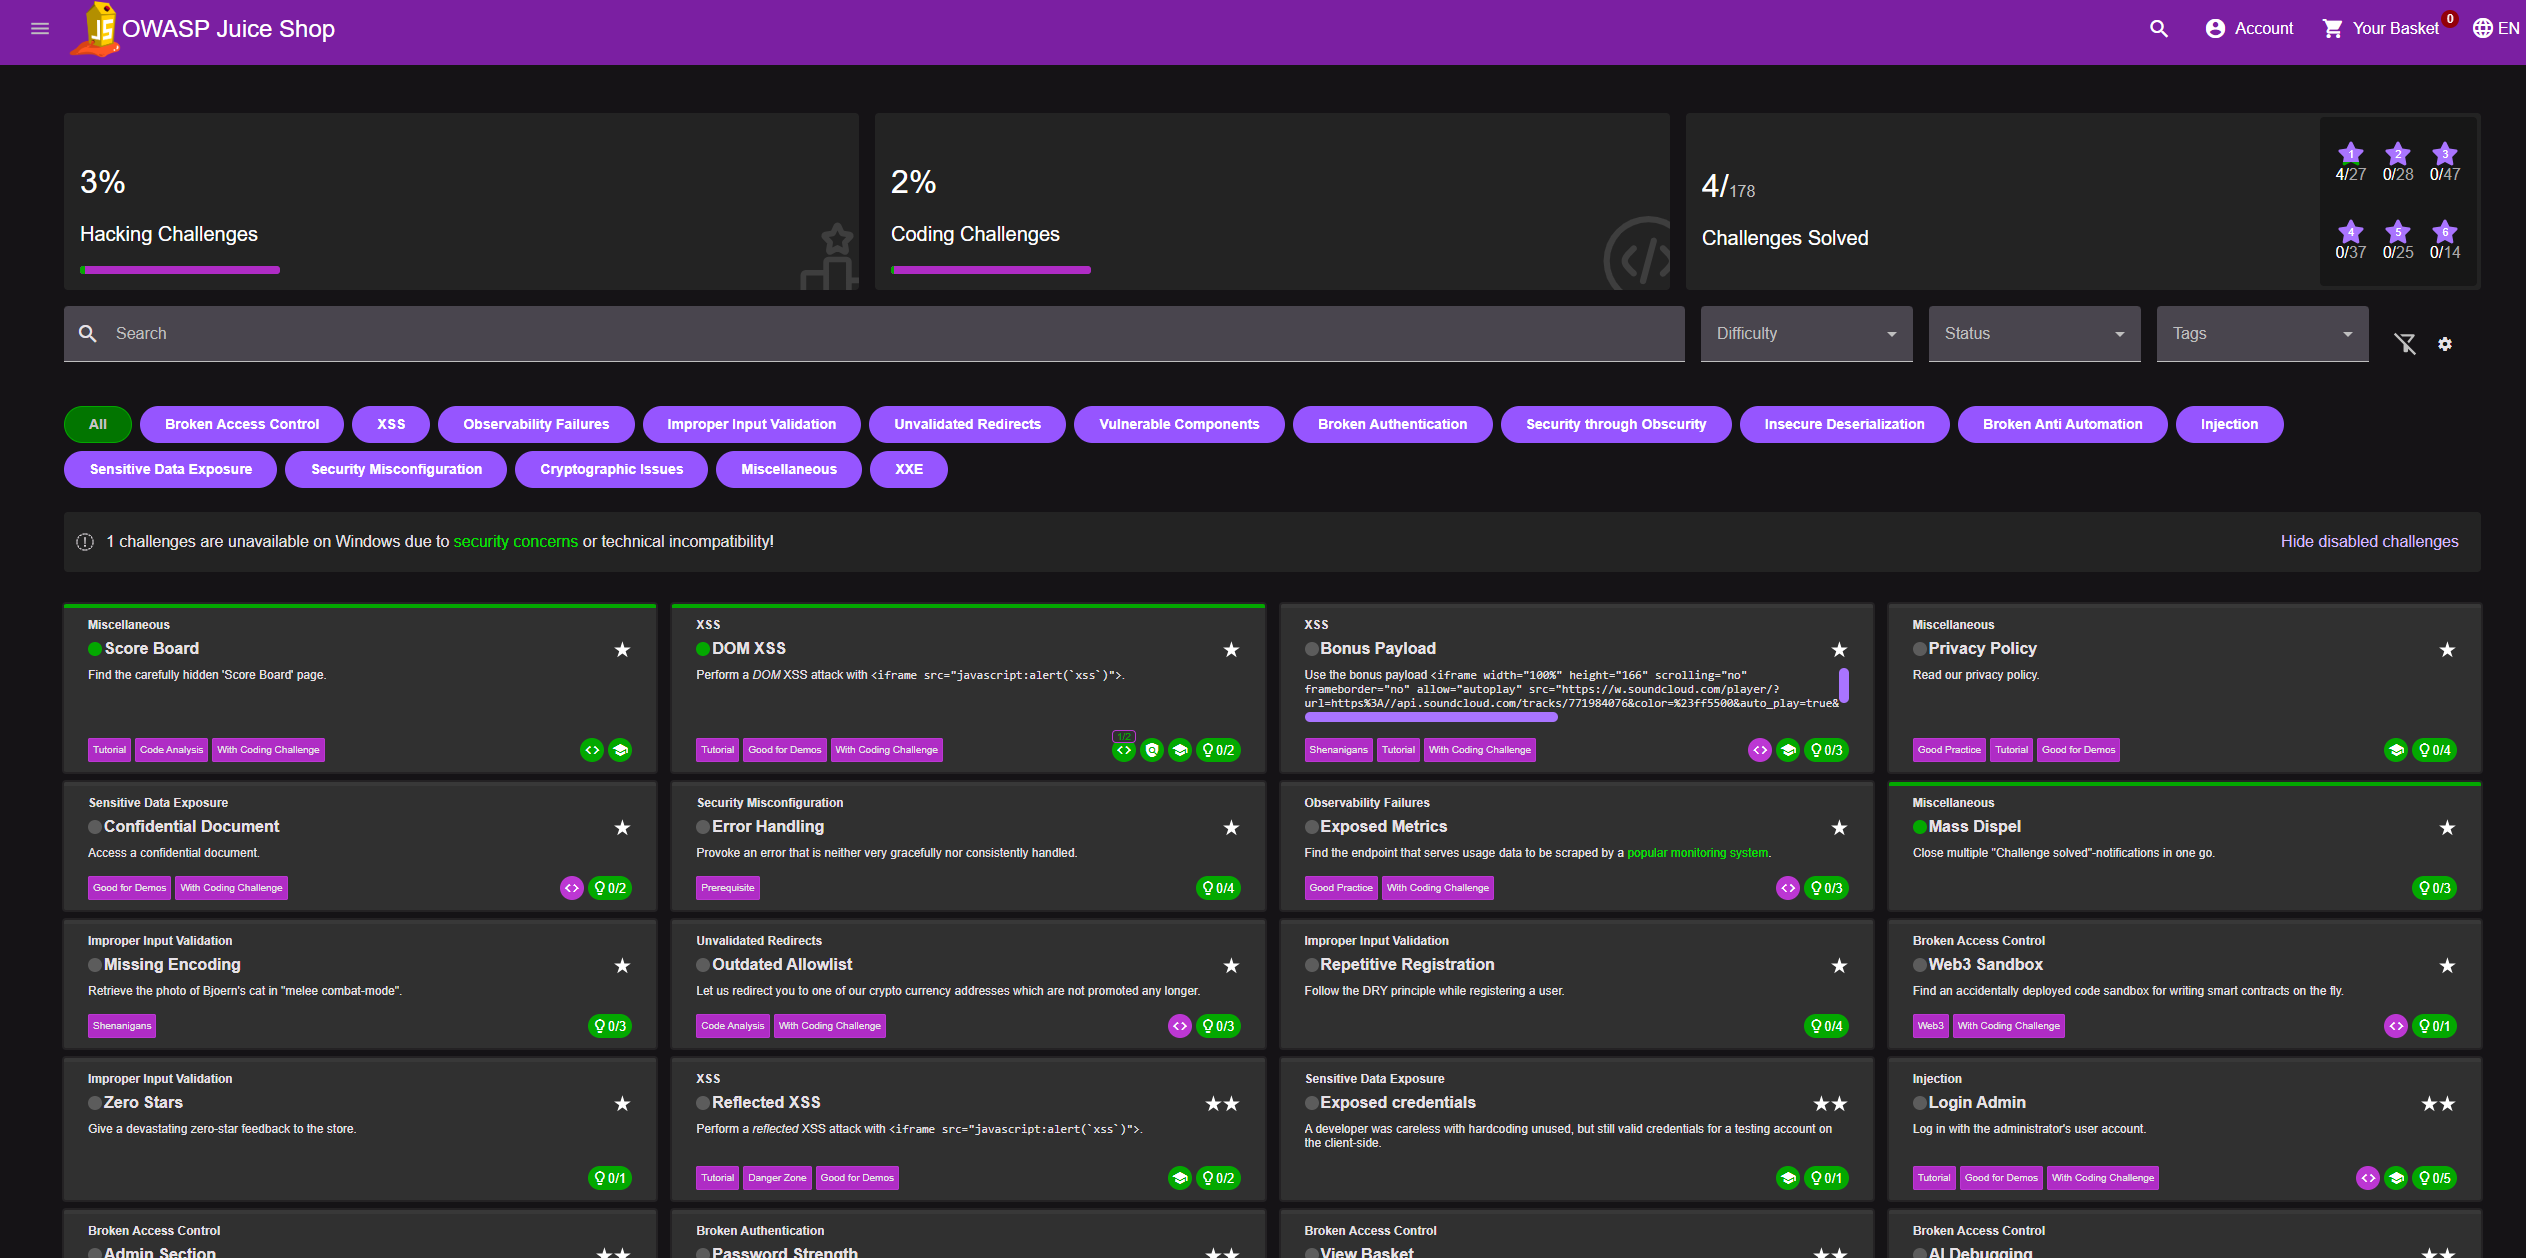Start Reflected XSS tutorial icon
2526x1258 pixels.
1180,1178
